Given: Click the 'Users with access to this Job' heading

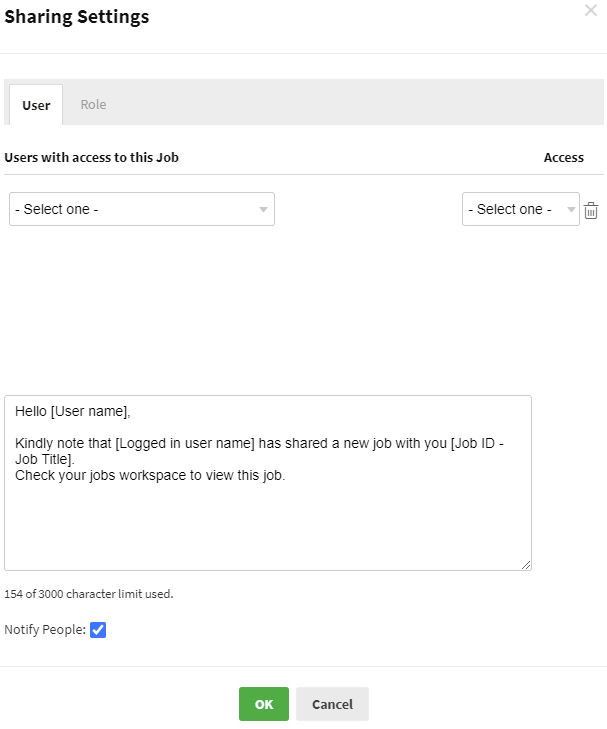Looking at the screenshot, I should click(91, 157).
